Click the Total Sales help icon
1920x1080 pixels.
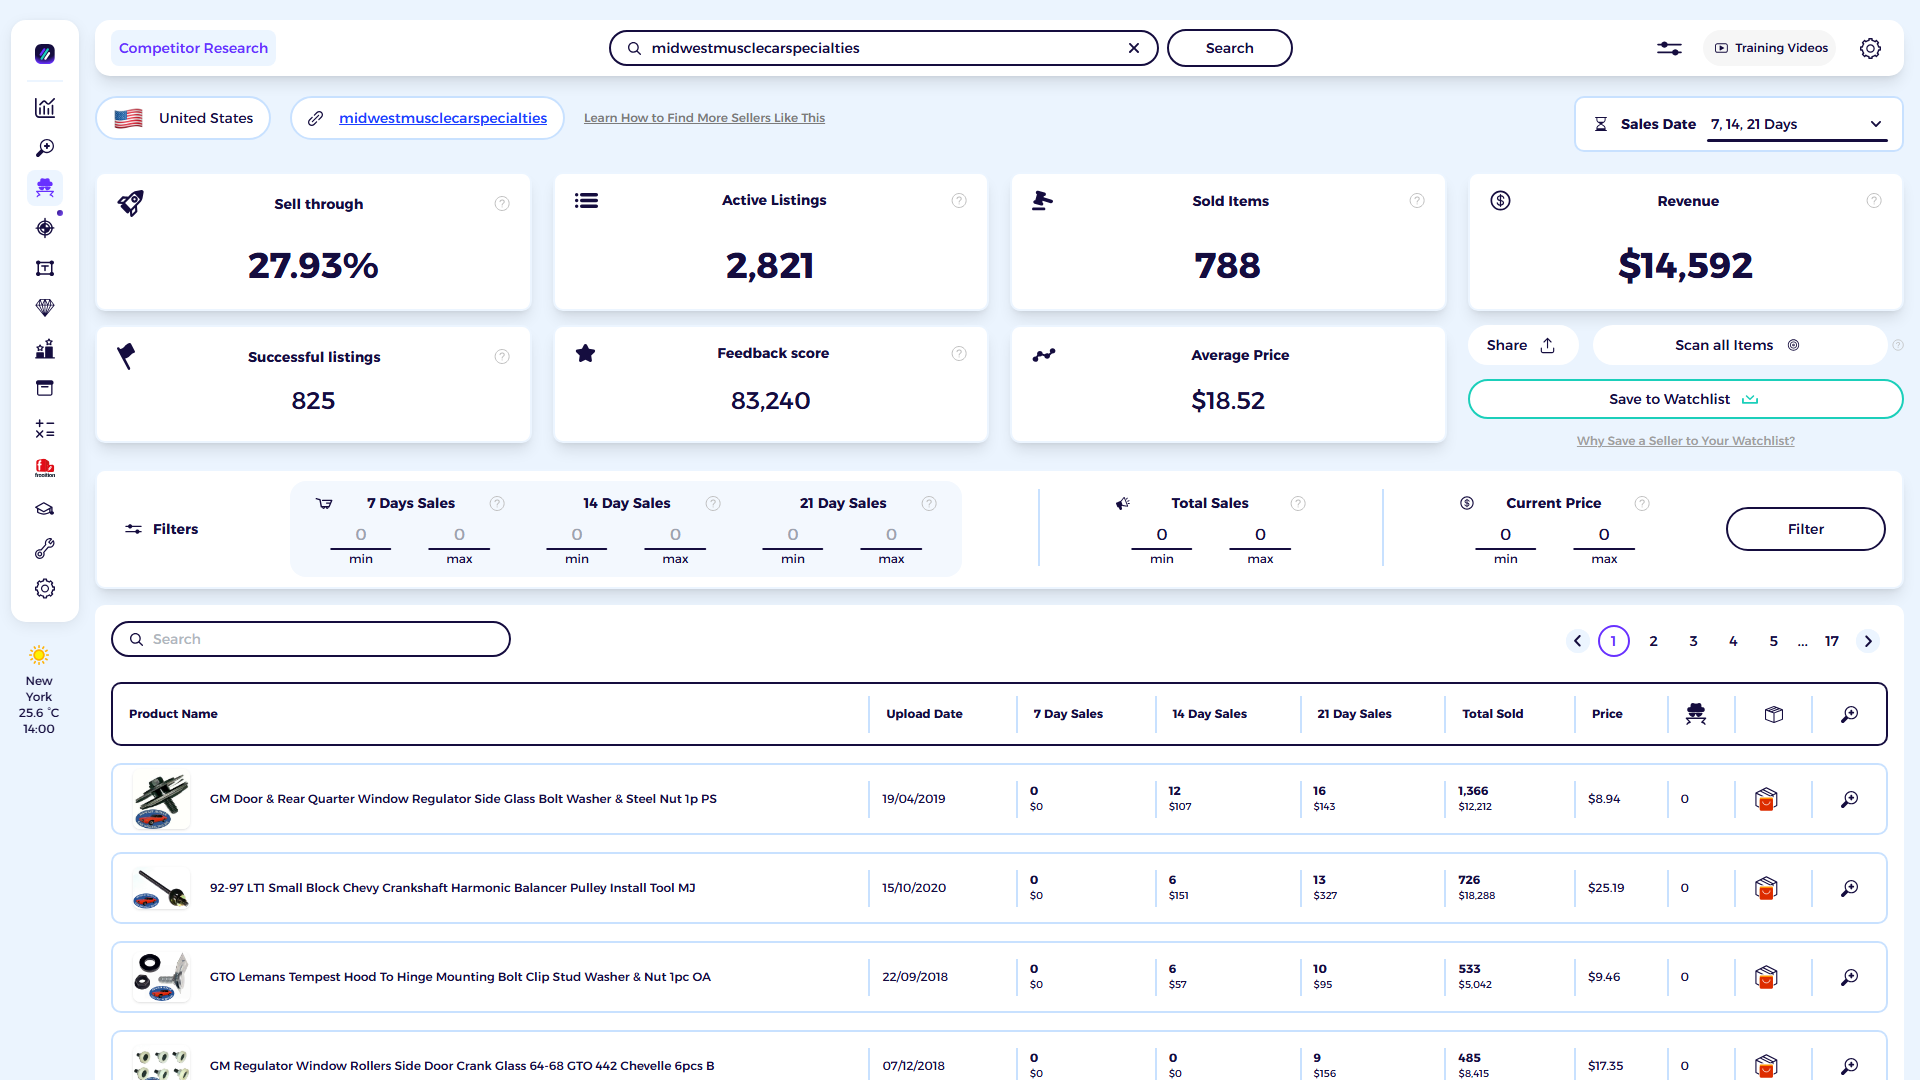pyautogui.click(x=1298, y=504)
